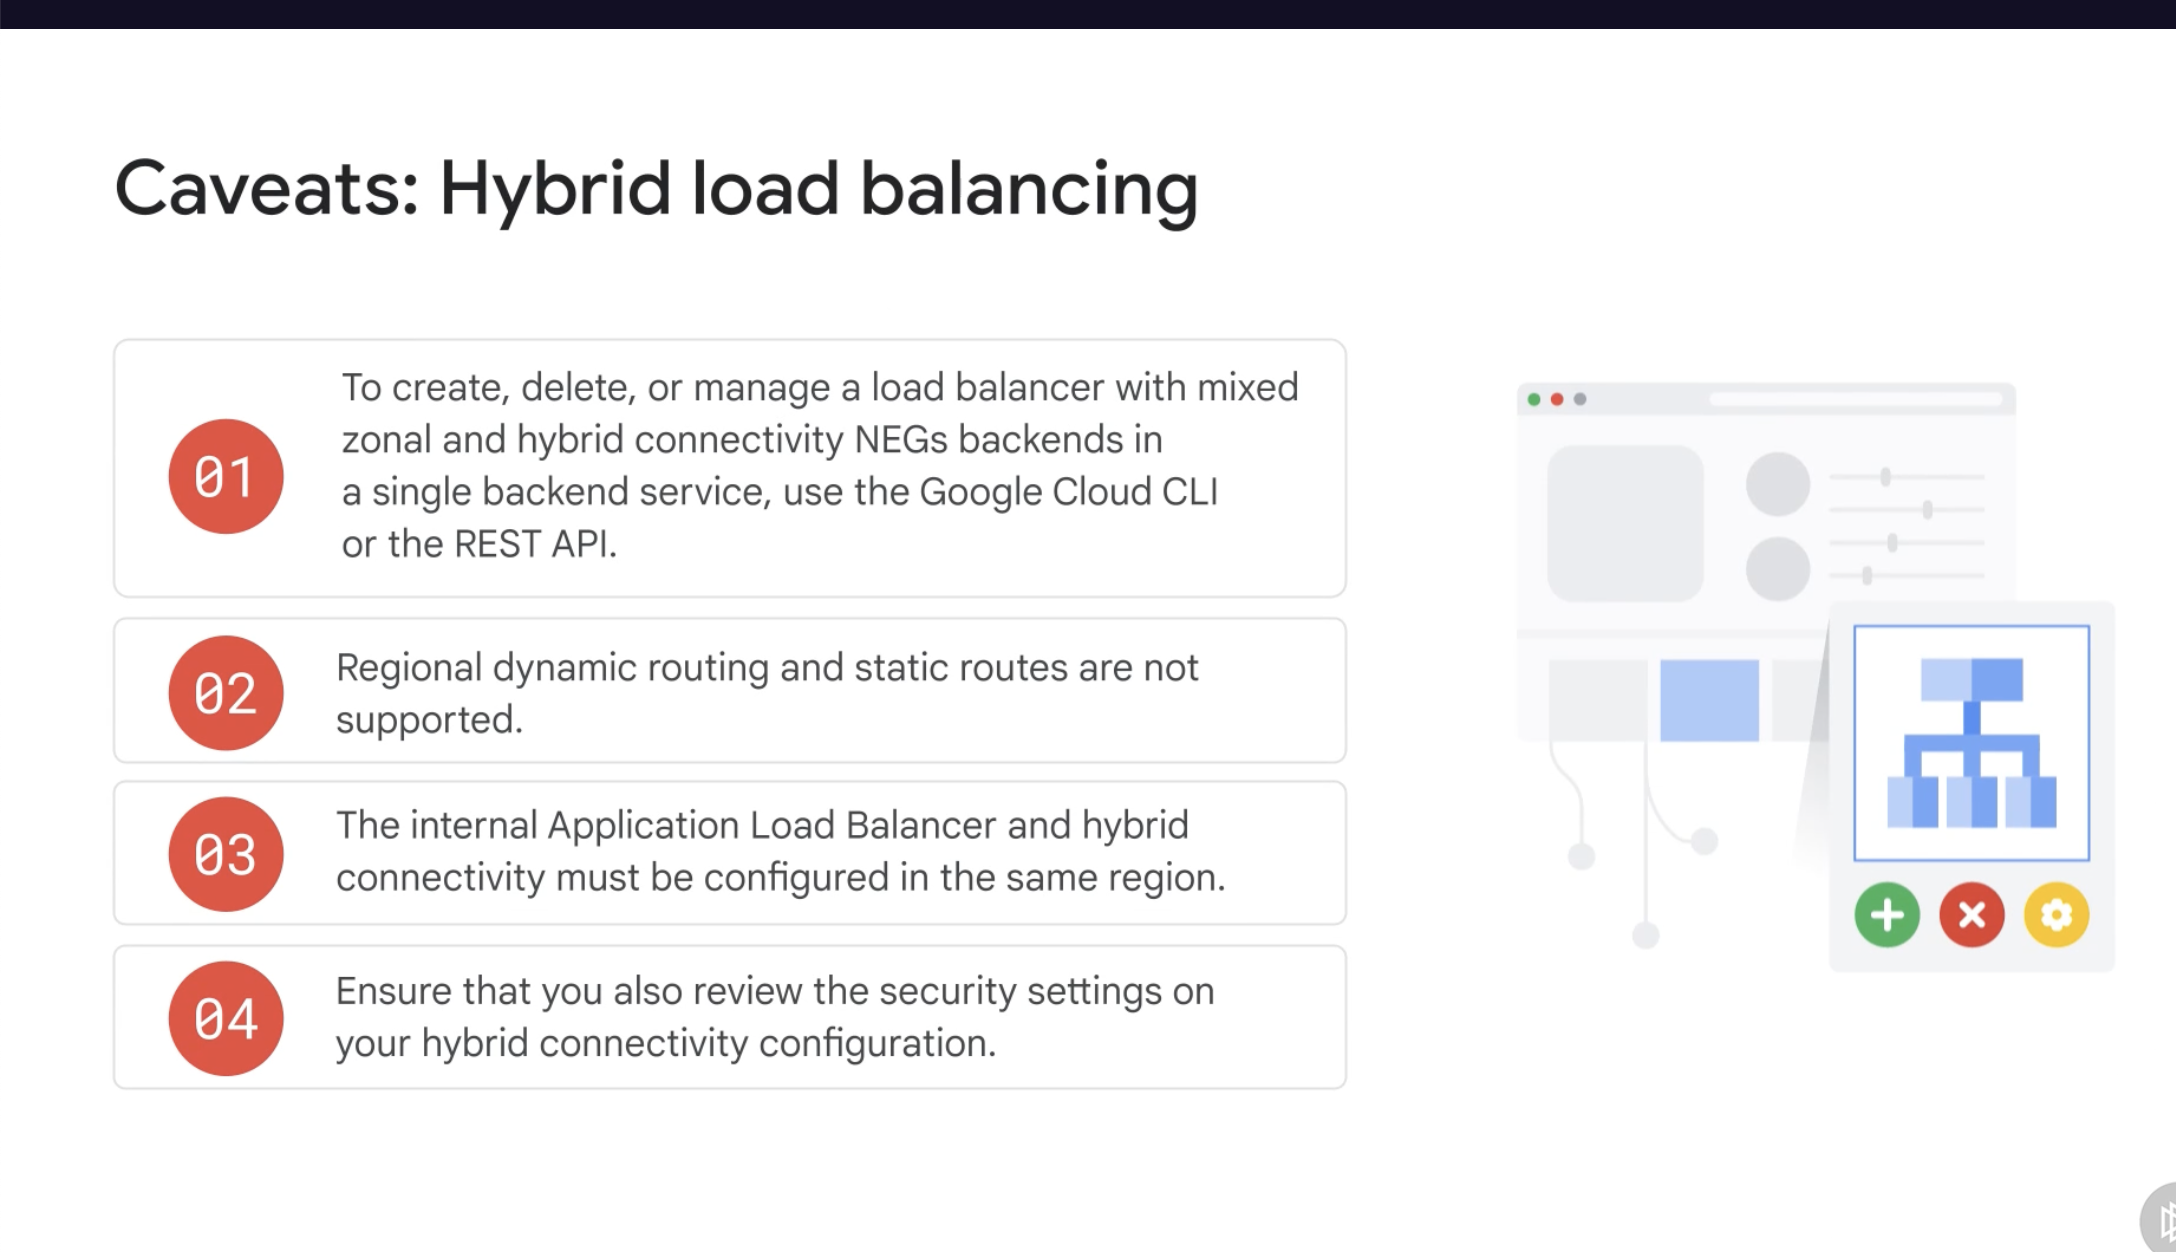
Task: Click the large gray rounded square placeholder
Action: (x=1625, y=523)
